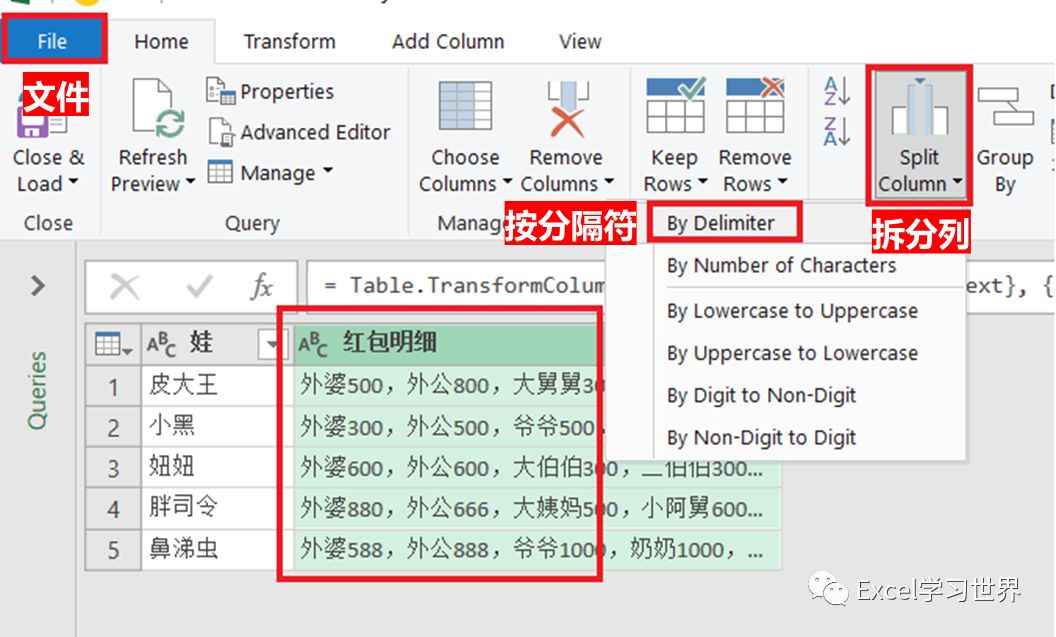The width and height of the screenshot is (1056, 637).
Task: Open the Add Column ribbon tab
Action: (448, 42)
